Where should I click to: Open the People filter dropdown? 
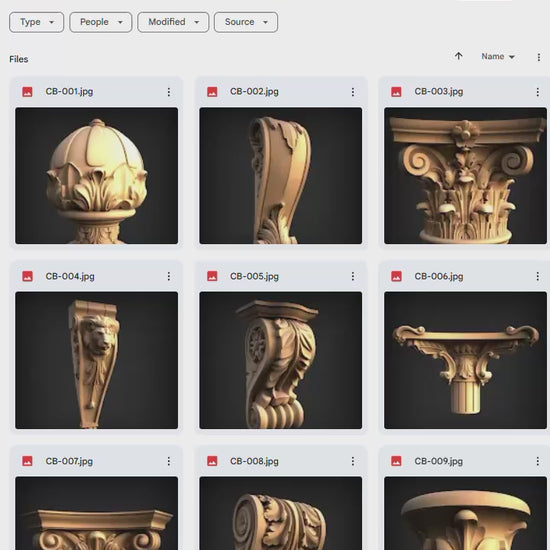(x=101, y=22)
